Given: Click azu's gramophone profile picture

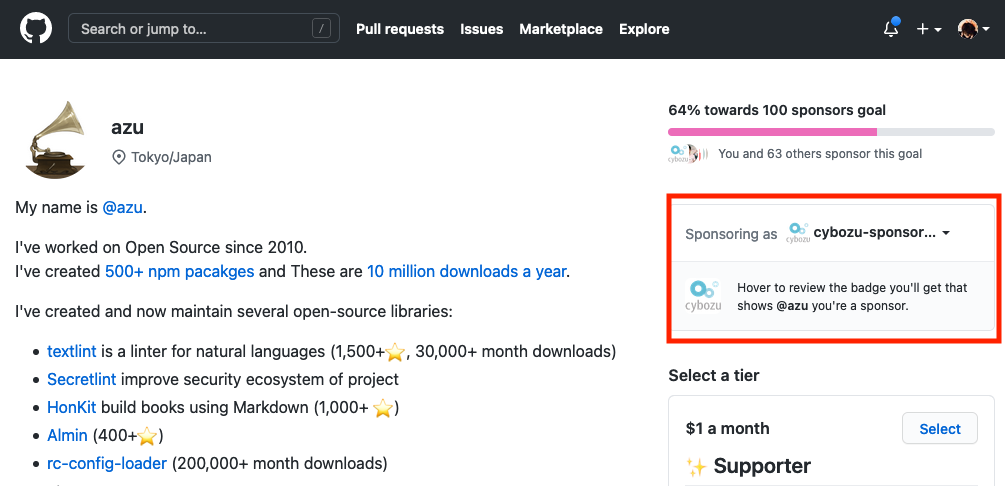Looking at the screenshot, I should coord(55,139).
